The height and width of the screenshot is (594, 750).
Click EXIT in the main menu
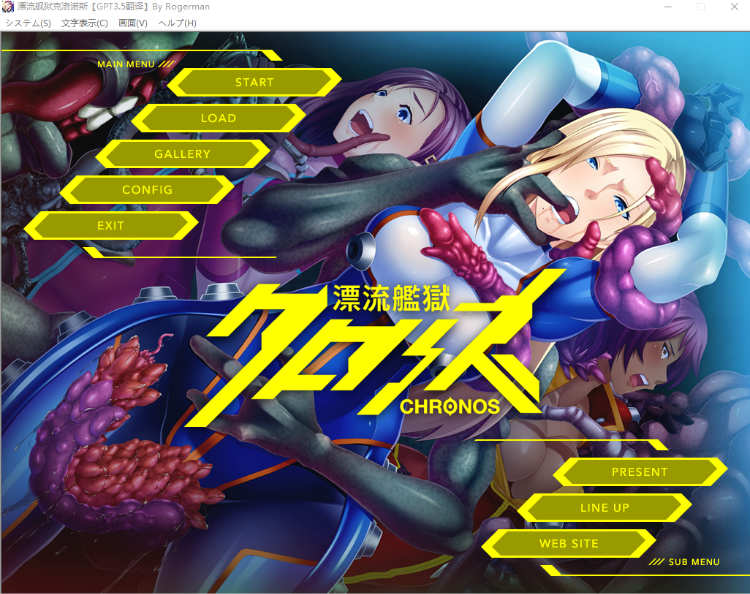(111, 226)
